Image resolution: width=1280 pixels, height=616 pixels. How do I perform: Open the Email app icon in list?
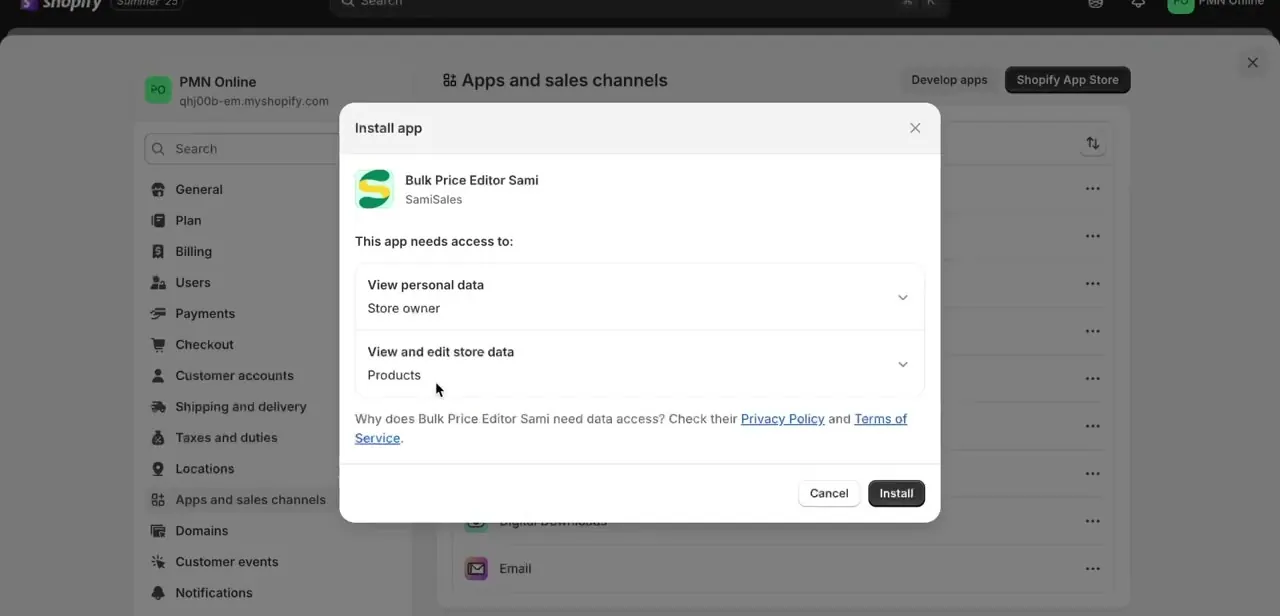point(476,568)
